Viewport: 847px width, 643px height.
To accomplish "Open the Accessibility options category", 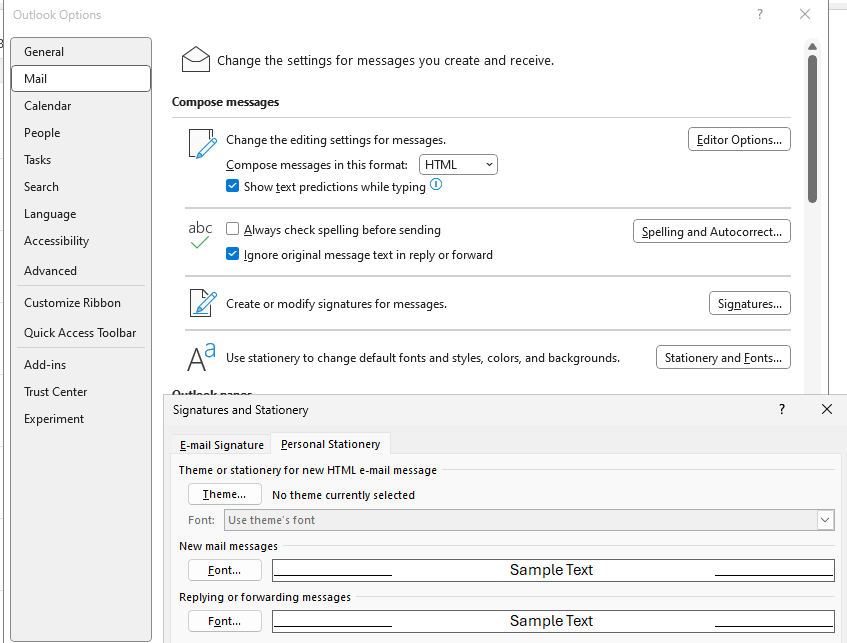I will 81,241.
